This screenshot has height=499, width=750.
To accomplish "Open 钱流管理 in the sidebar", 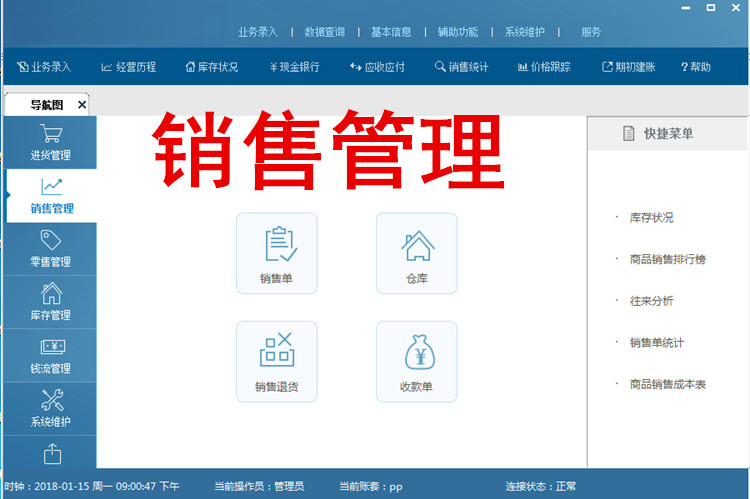I will click(51, 355).
